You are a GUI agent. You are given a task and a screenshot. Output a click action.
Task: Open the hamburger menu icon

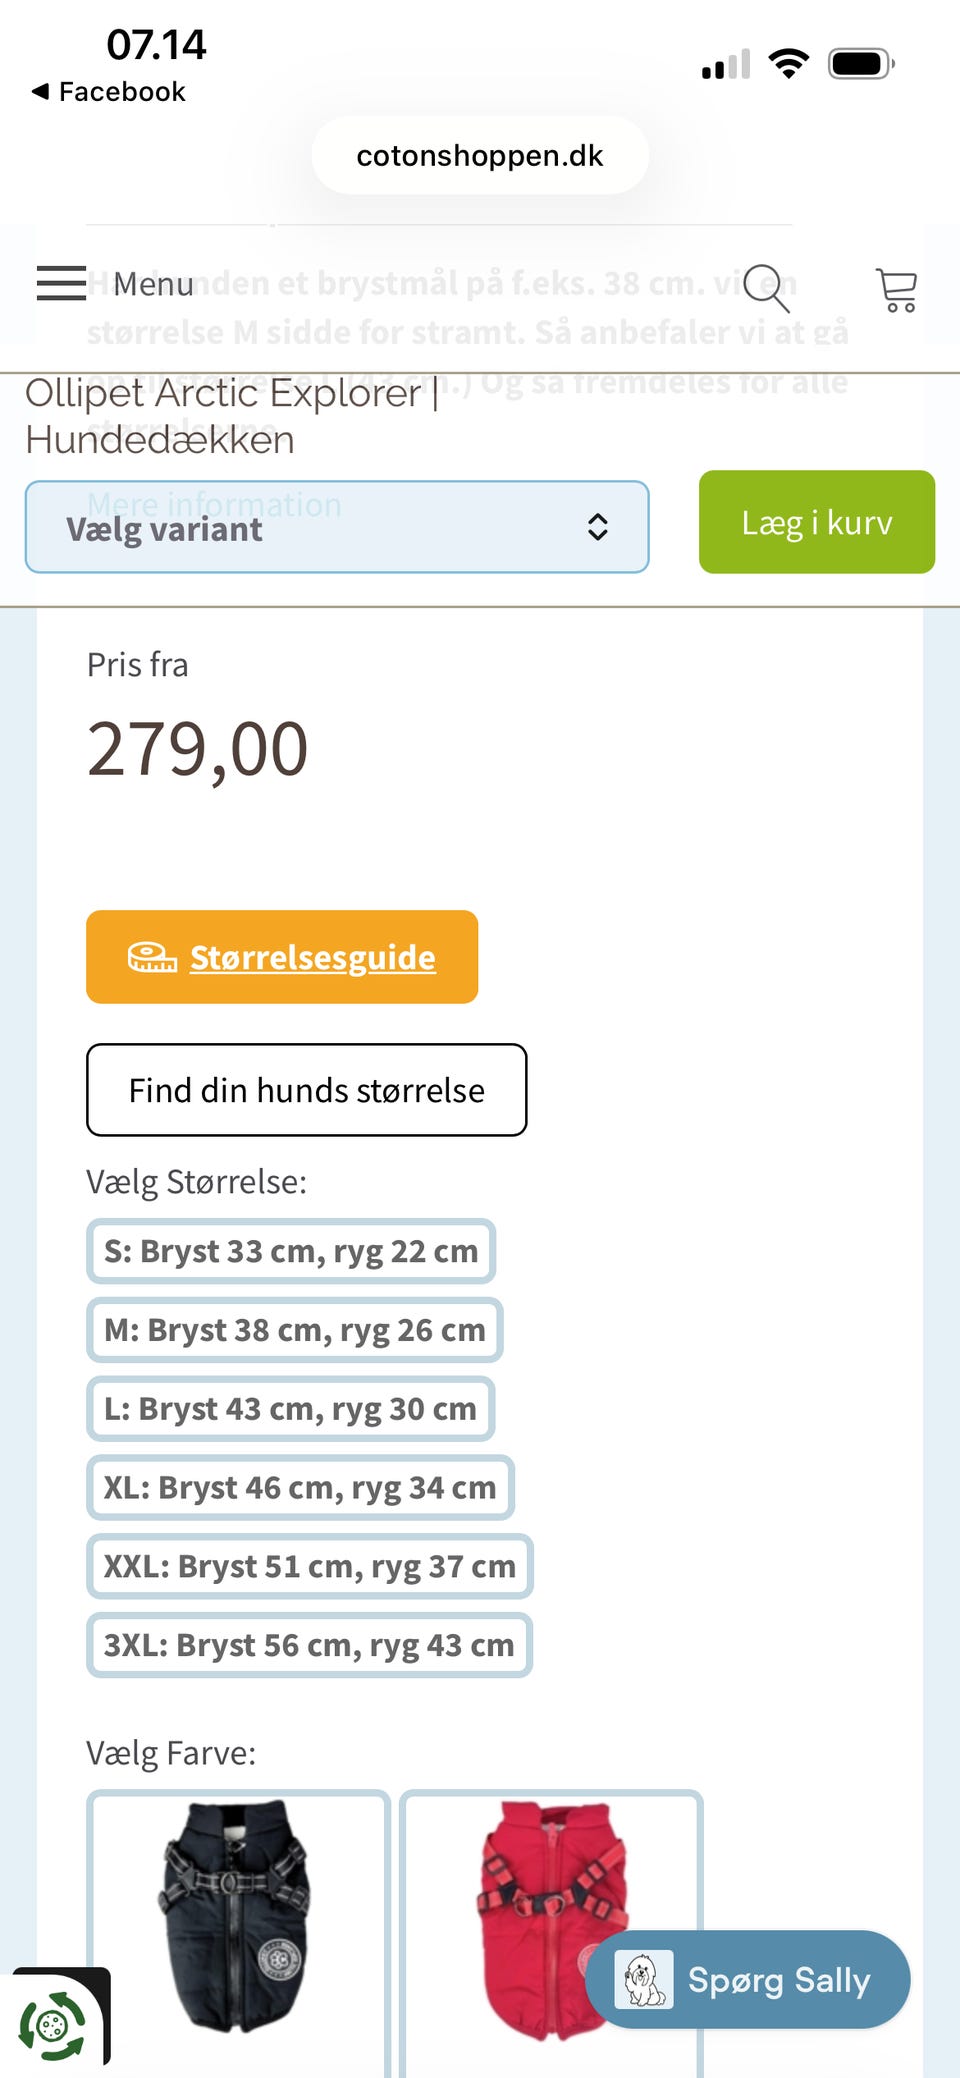(x=61, y=284)
